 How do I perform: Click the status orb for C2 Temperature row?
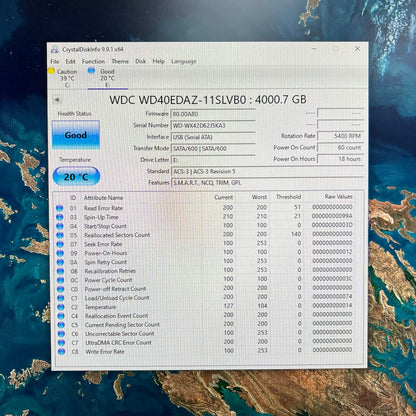61,307
